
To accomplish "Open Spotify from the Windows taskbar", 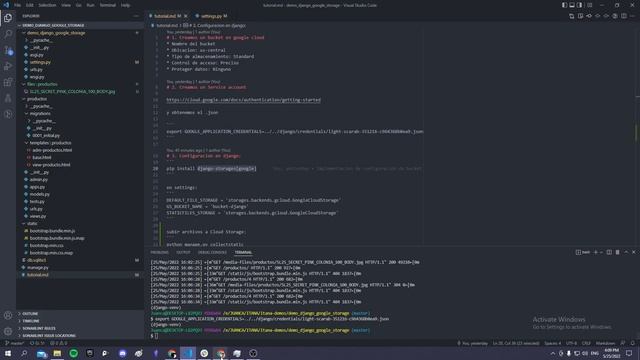I will (73, 353).
